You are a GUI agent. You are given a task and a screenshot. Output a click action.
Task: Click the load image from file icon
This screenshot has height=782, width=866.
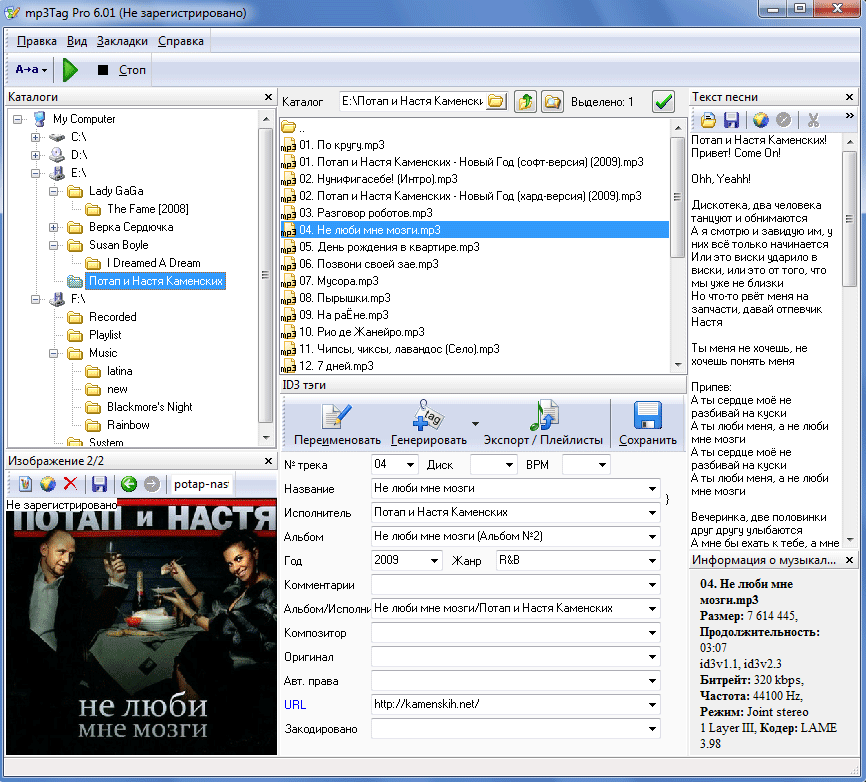[x=25, y=484]
